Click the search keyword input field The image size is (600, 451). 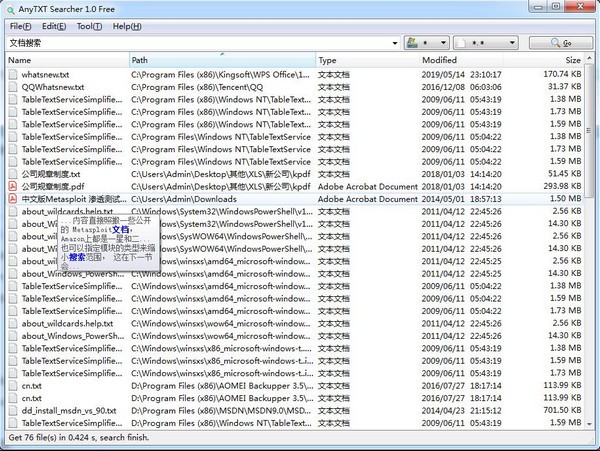[x=200, y=43]
